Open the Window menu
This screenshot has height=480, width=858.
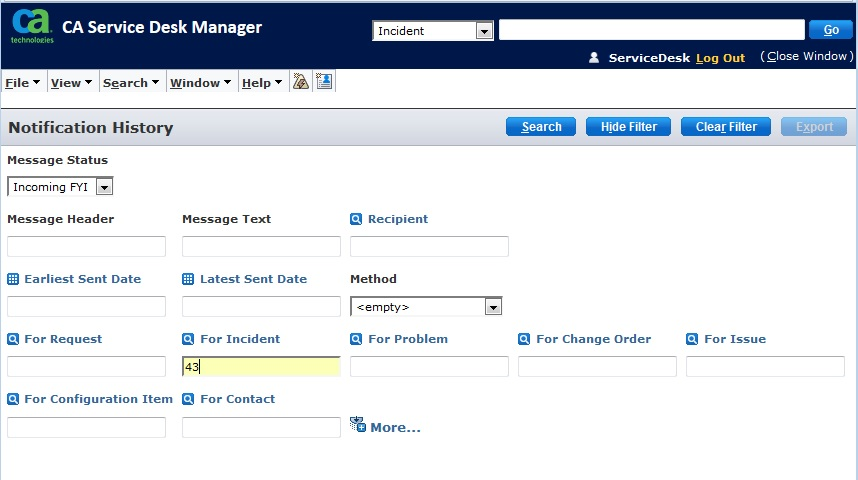pyautogui.click(x=200, y=83)
